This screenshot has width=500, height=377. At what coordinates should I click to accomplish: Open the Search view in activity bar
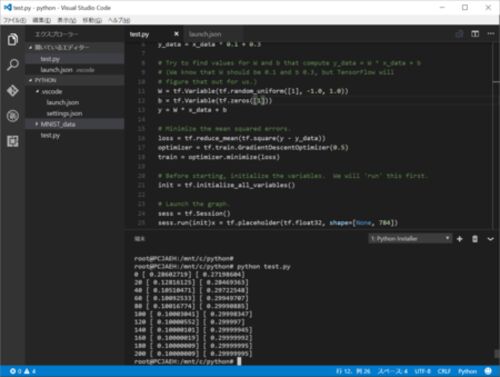tap(13, 65)
